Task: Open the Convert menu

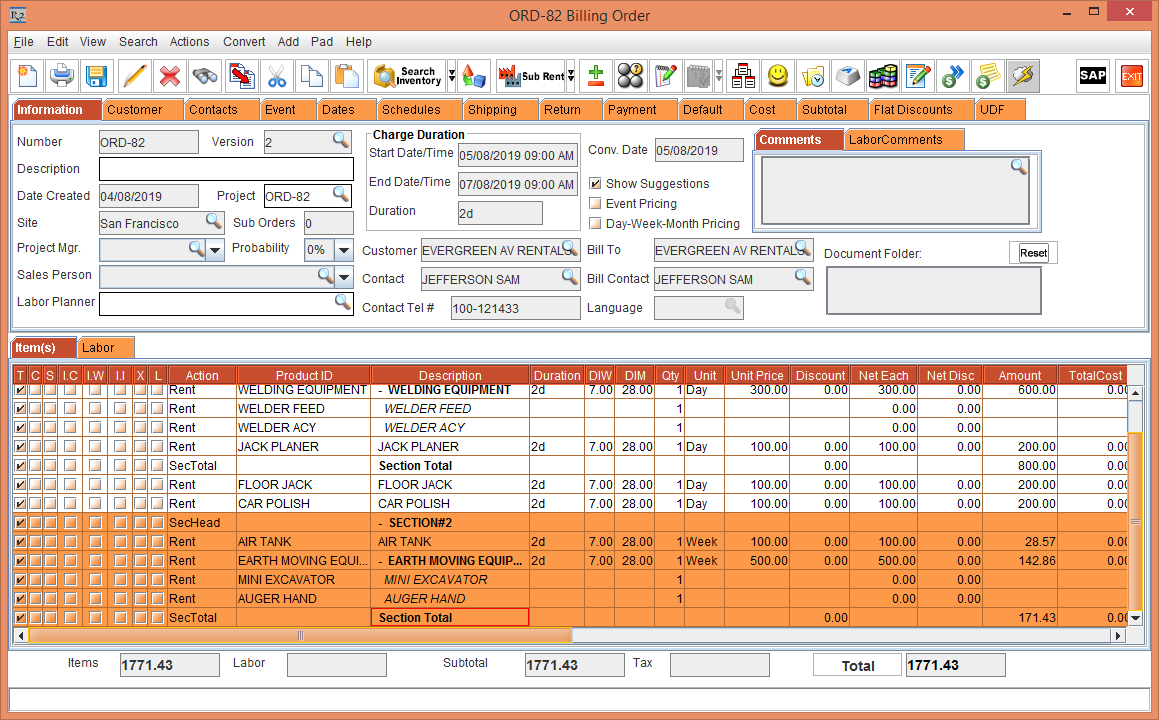Action: click(x=244, y=42)
